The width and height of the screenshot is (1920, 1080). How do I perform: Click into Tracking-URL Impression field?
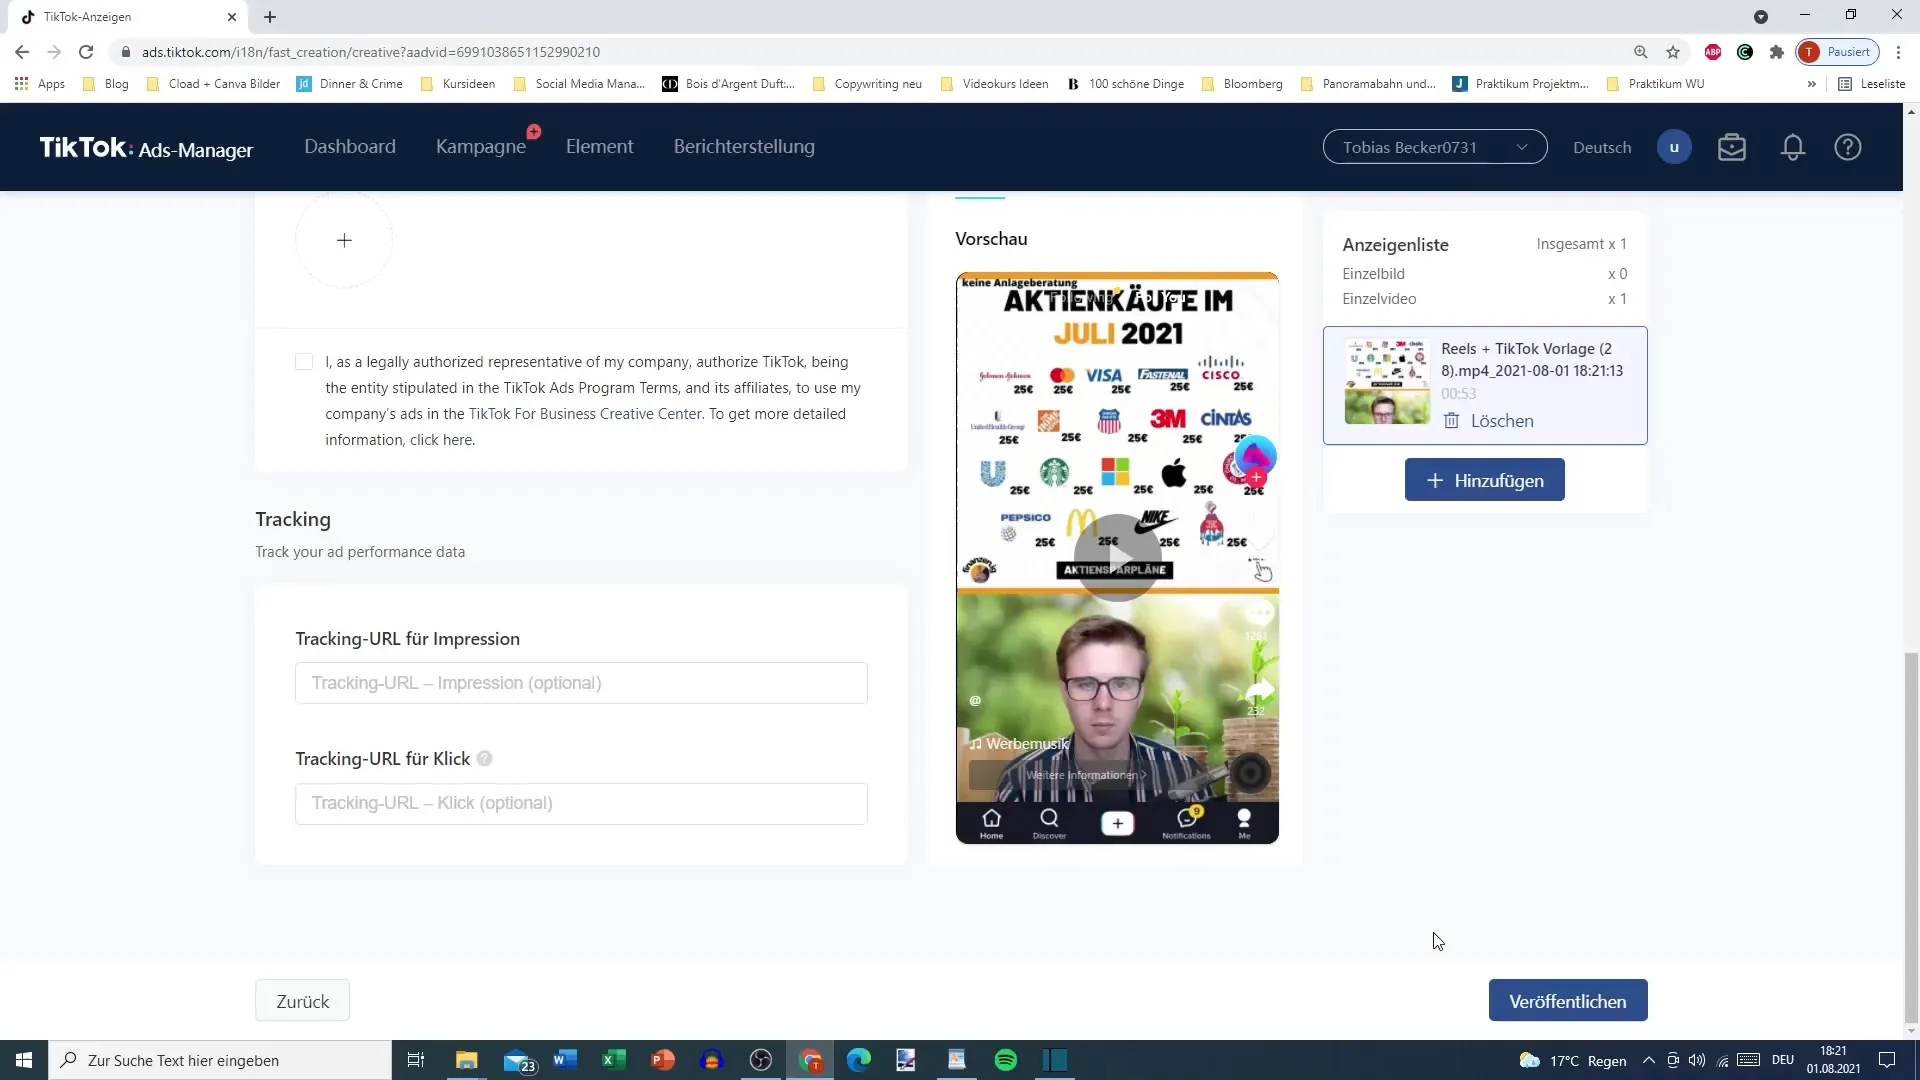click(x=581, y=683)
